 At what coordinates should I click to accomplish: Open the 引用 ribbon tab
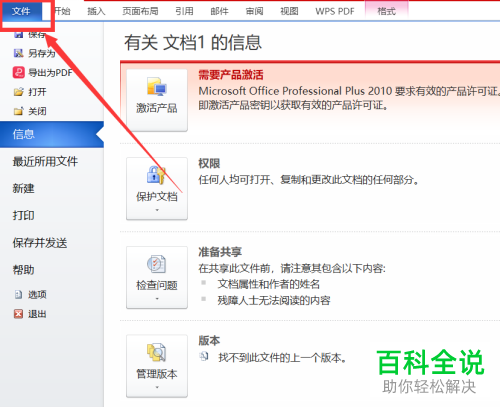coord(184,11)
